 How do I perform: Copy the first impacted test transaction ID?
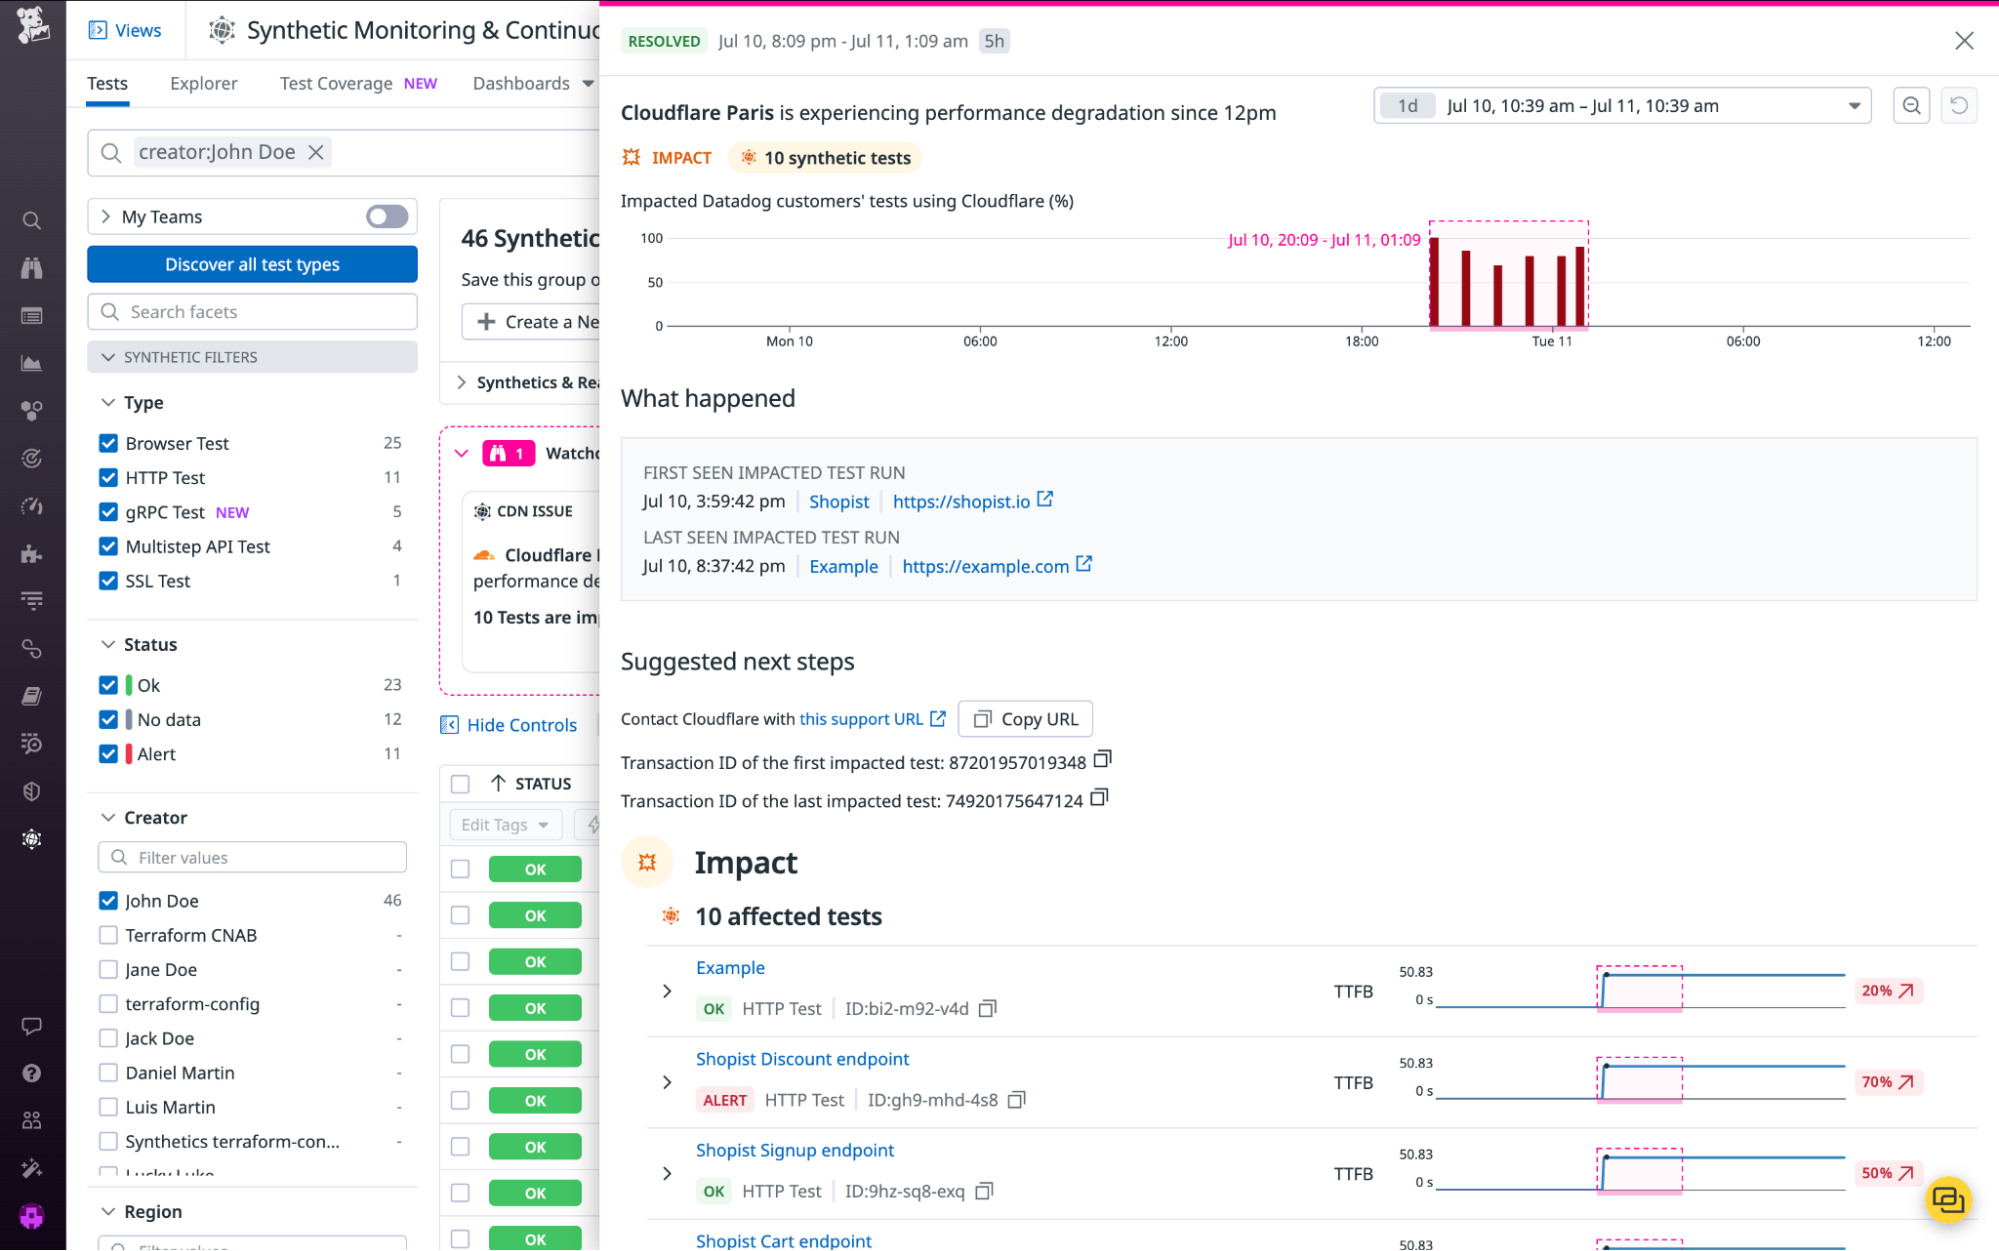(1102, 760)
